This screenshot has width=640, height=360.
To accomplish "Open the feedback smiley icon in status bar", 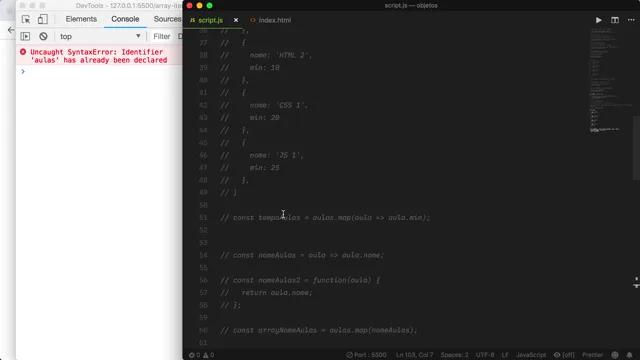I will (x=615, y=355).
